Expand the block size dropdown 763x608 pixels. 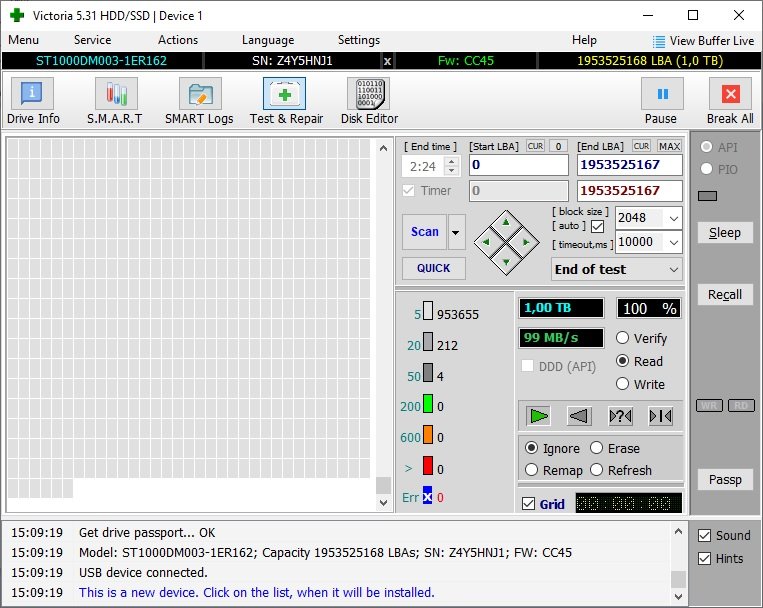click(x=673, y=218)
